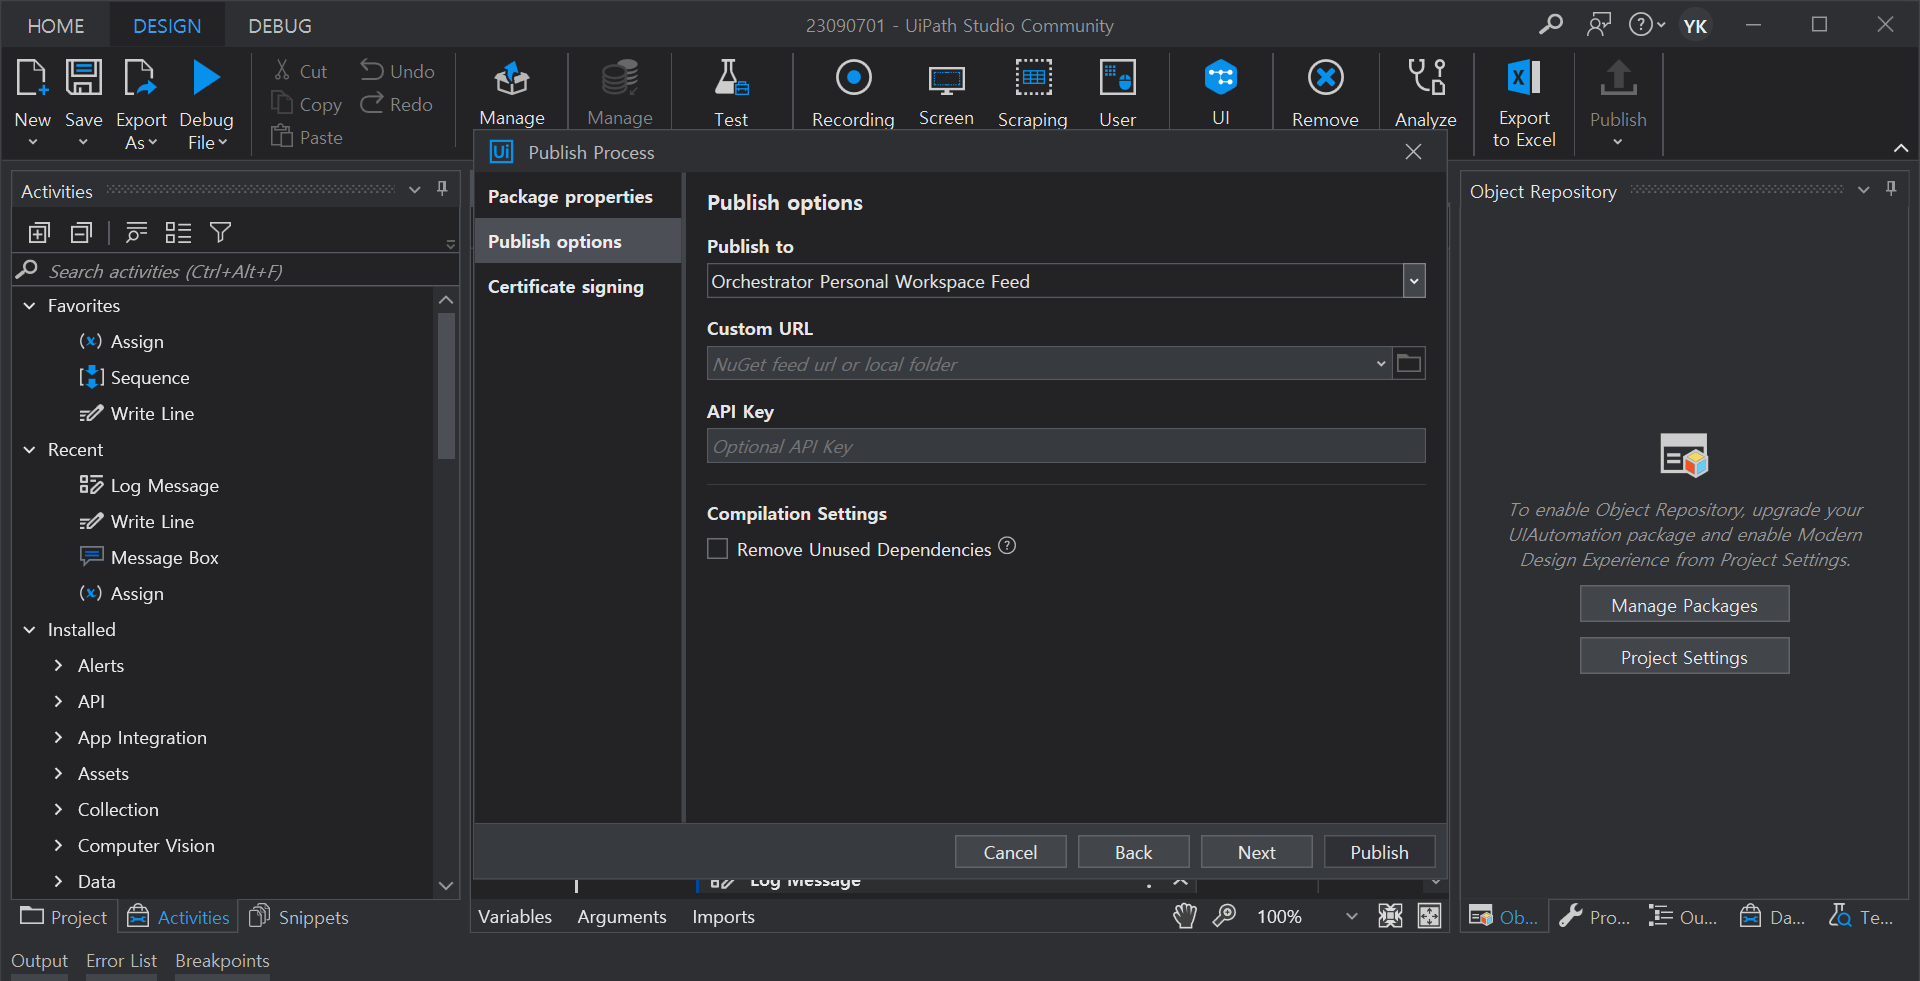The width and height of the screenshot is (1920, 981).
Task: Click the Publish ribbon icon
Action: point(1618,78)
